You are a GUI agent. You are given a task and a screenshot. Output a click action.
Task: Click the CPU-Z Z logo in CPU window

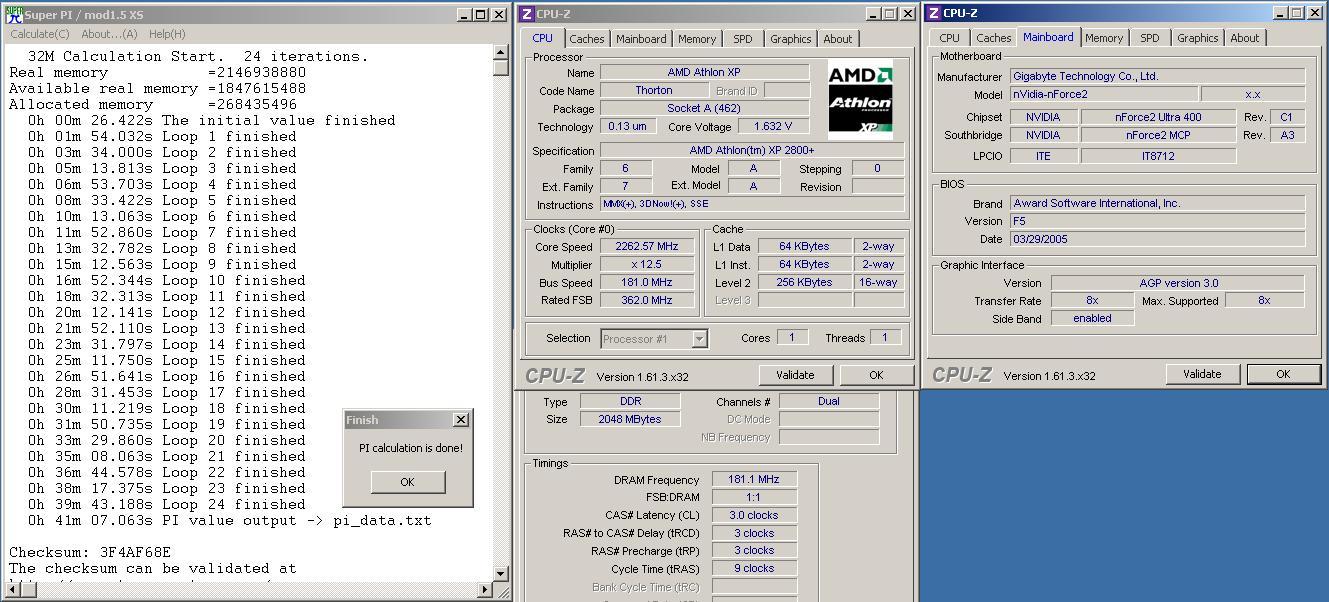click(x=526, y=14)
